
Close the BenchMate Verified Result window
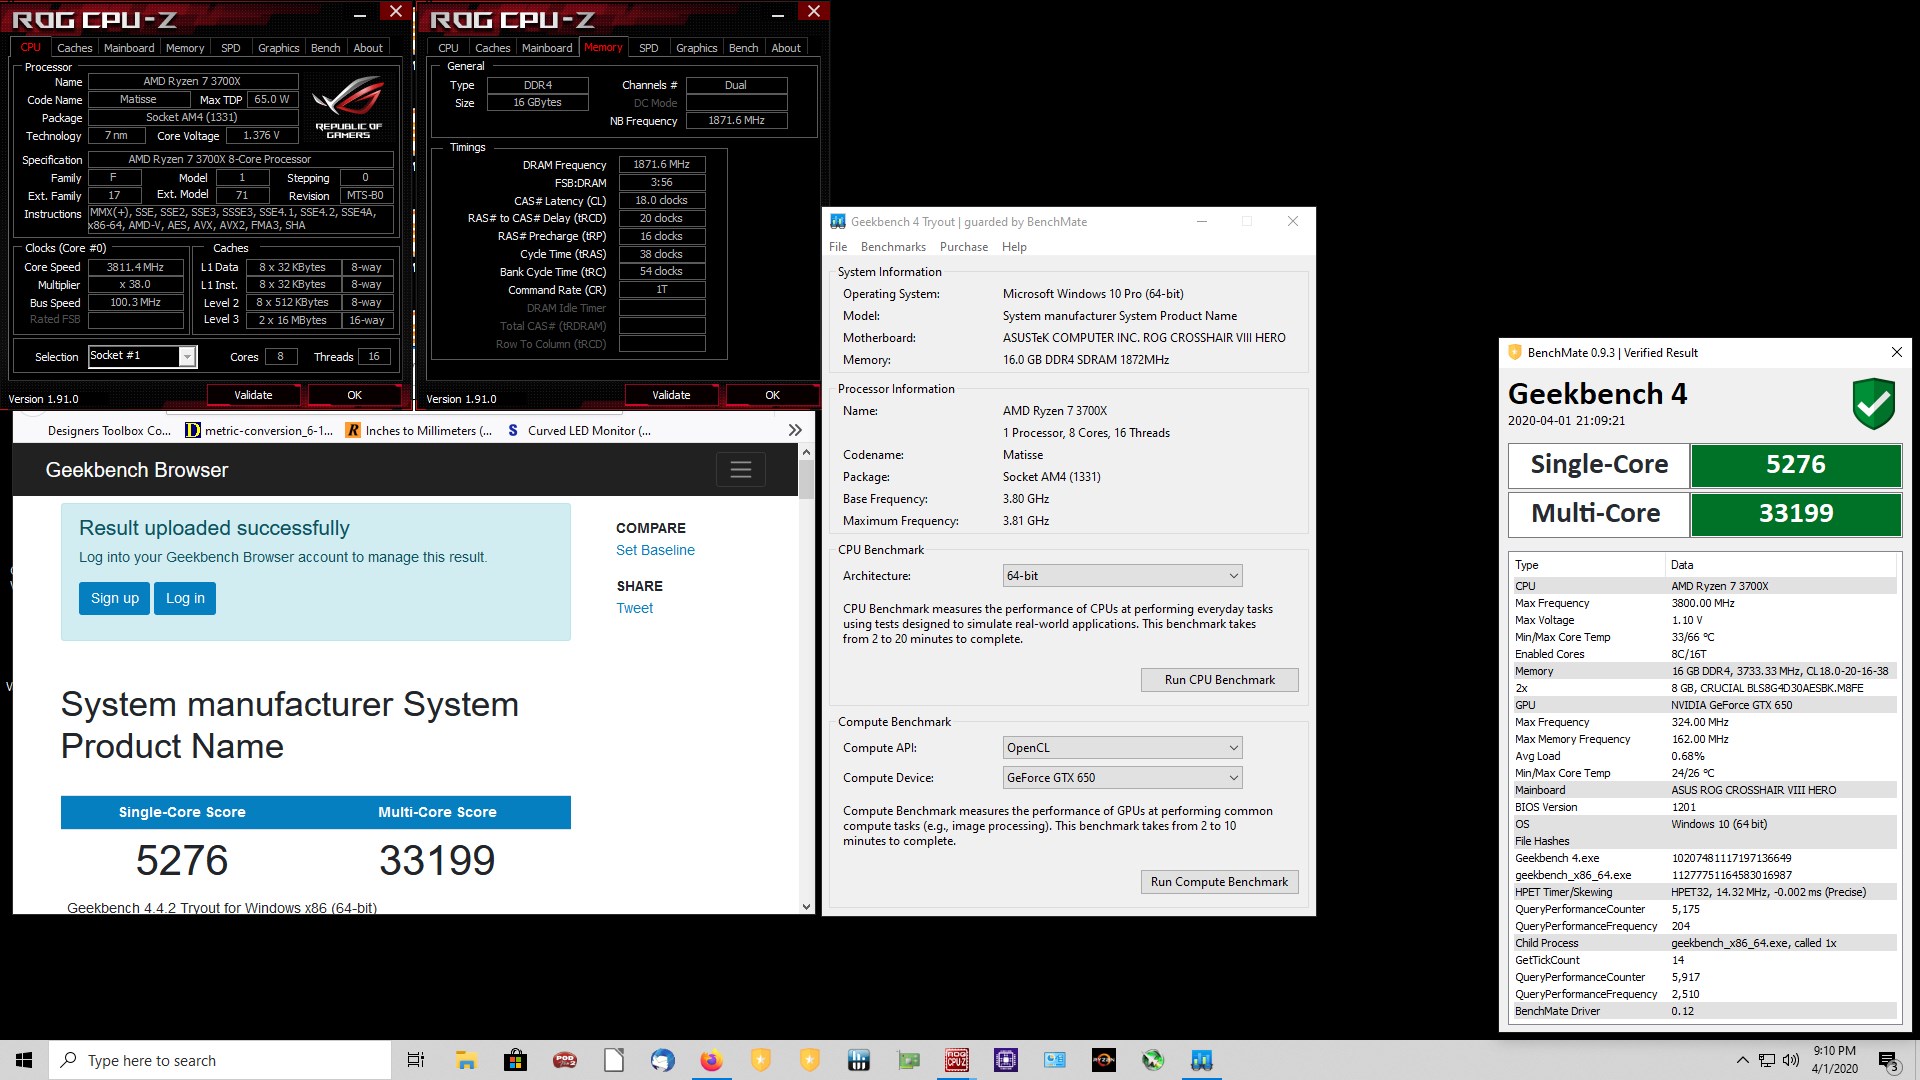(x=1897, y=352)
